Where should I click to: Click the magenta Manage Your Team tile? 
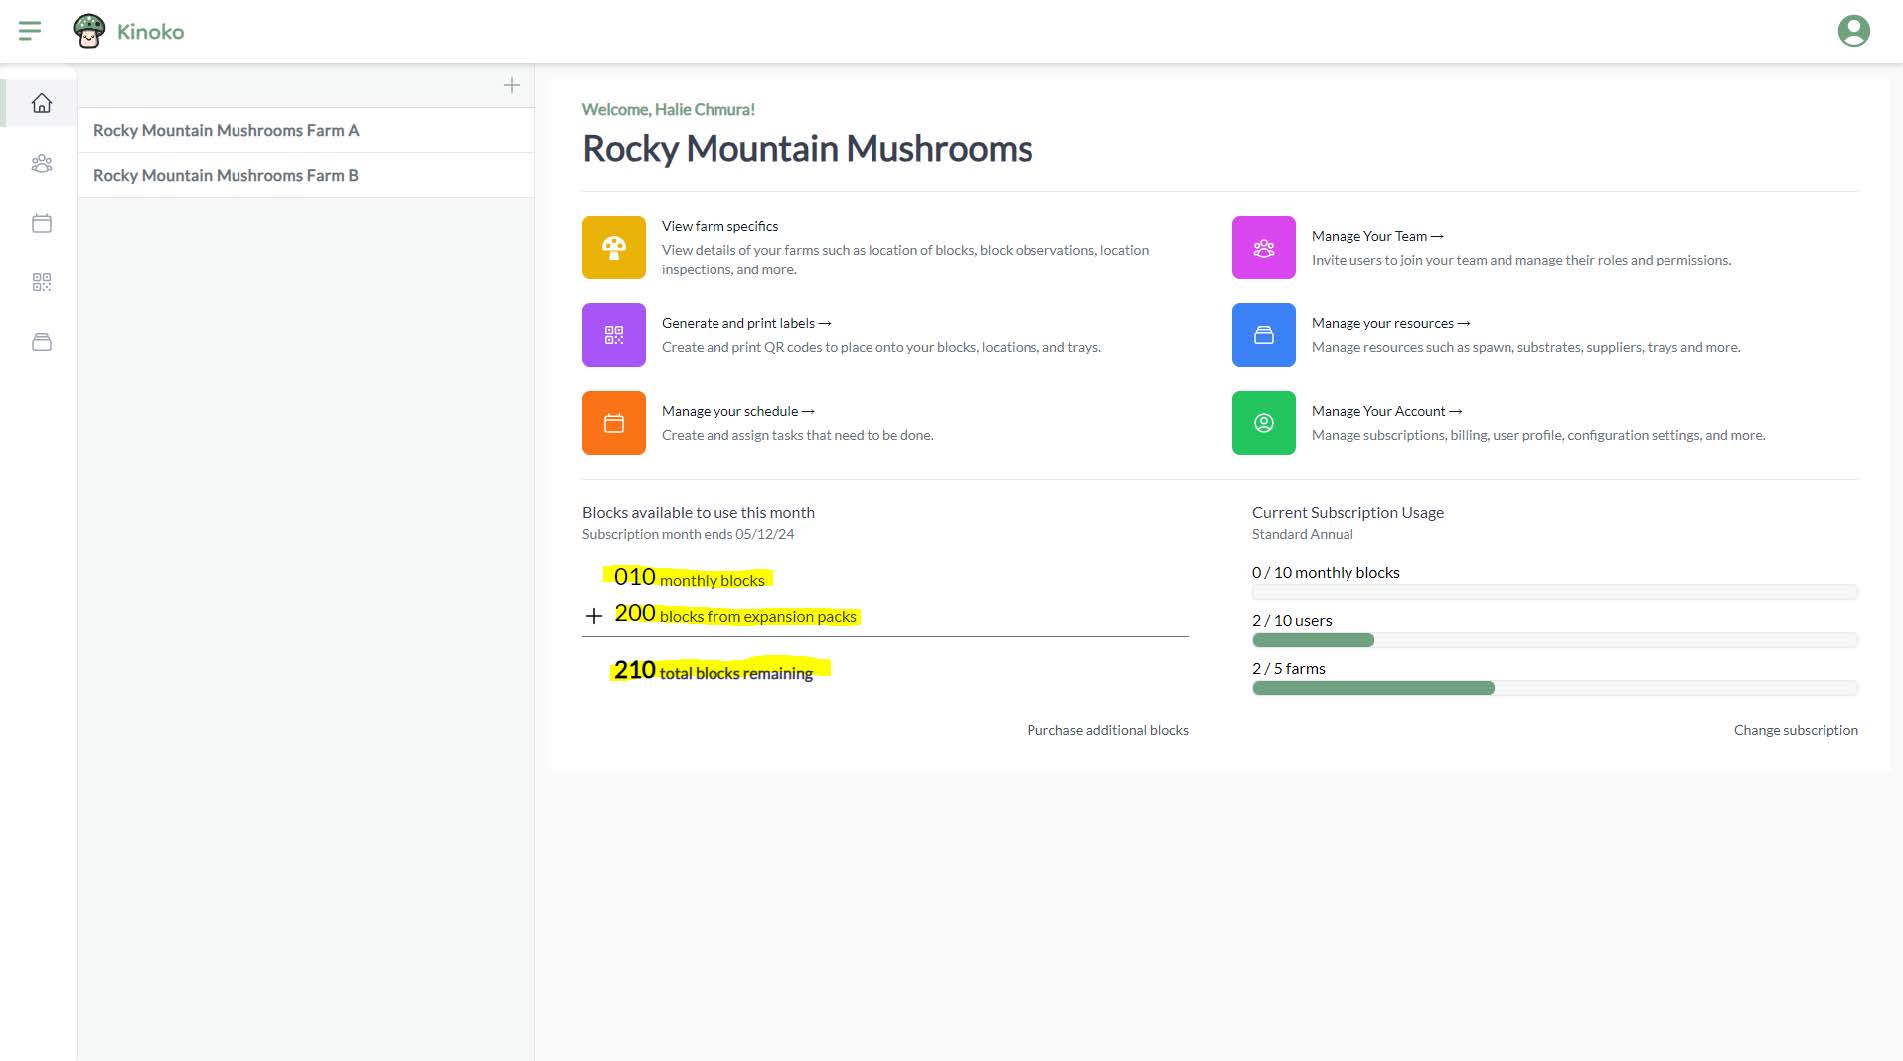coord(1263,247)
